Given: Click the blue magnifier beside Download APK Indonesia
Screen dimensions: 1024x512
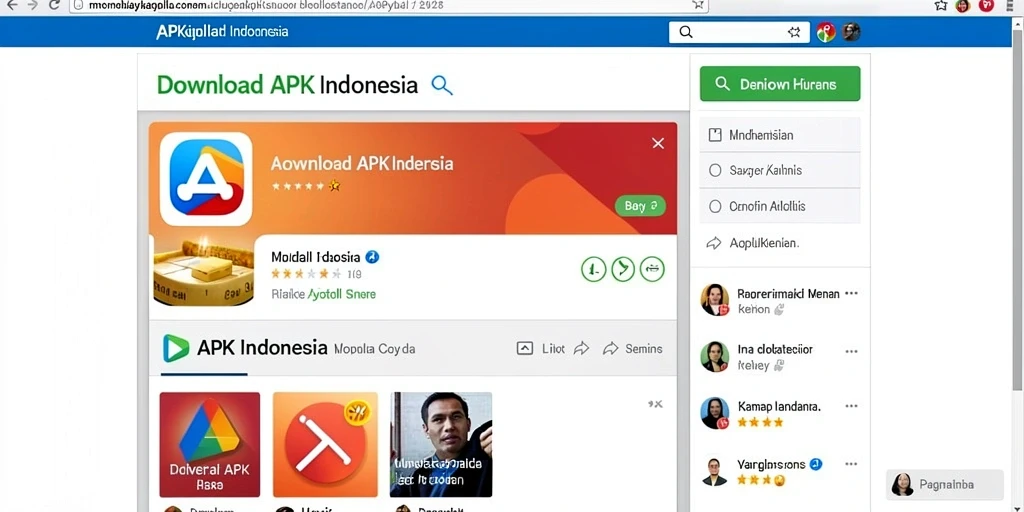Looking at the screenshot, I should [442, 85].
